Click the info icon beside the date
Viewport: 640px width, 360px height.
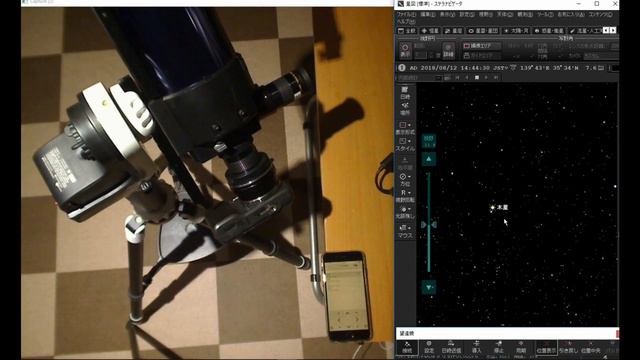pos(402,68)
